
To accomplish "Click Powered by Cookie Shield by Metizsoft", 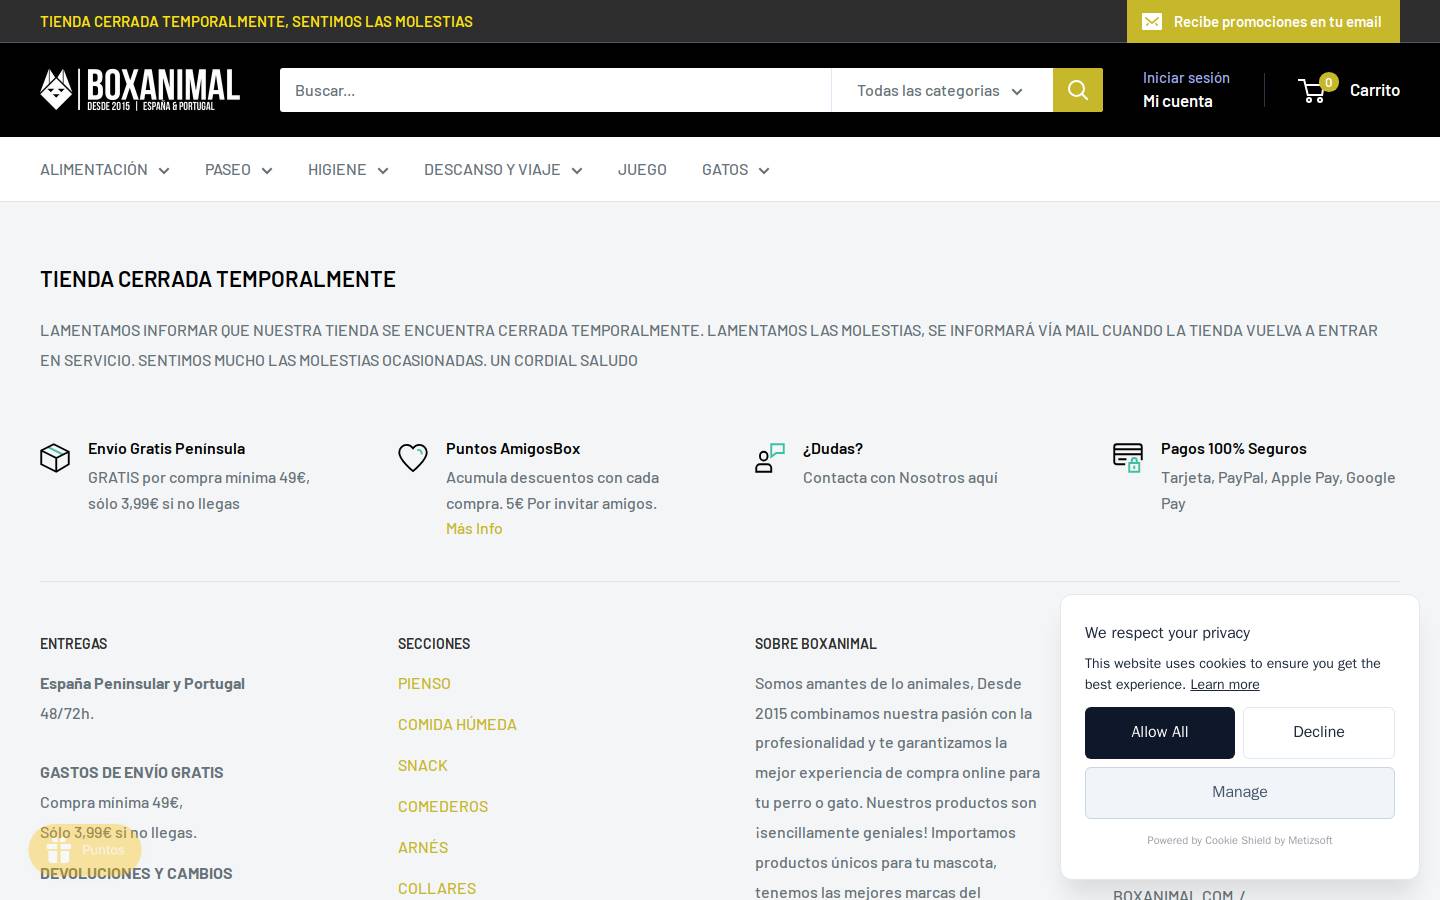I will [x=1240, y=840].
